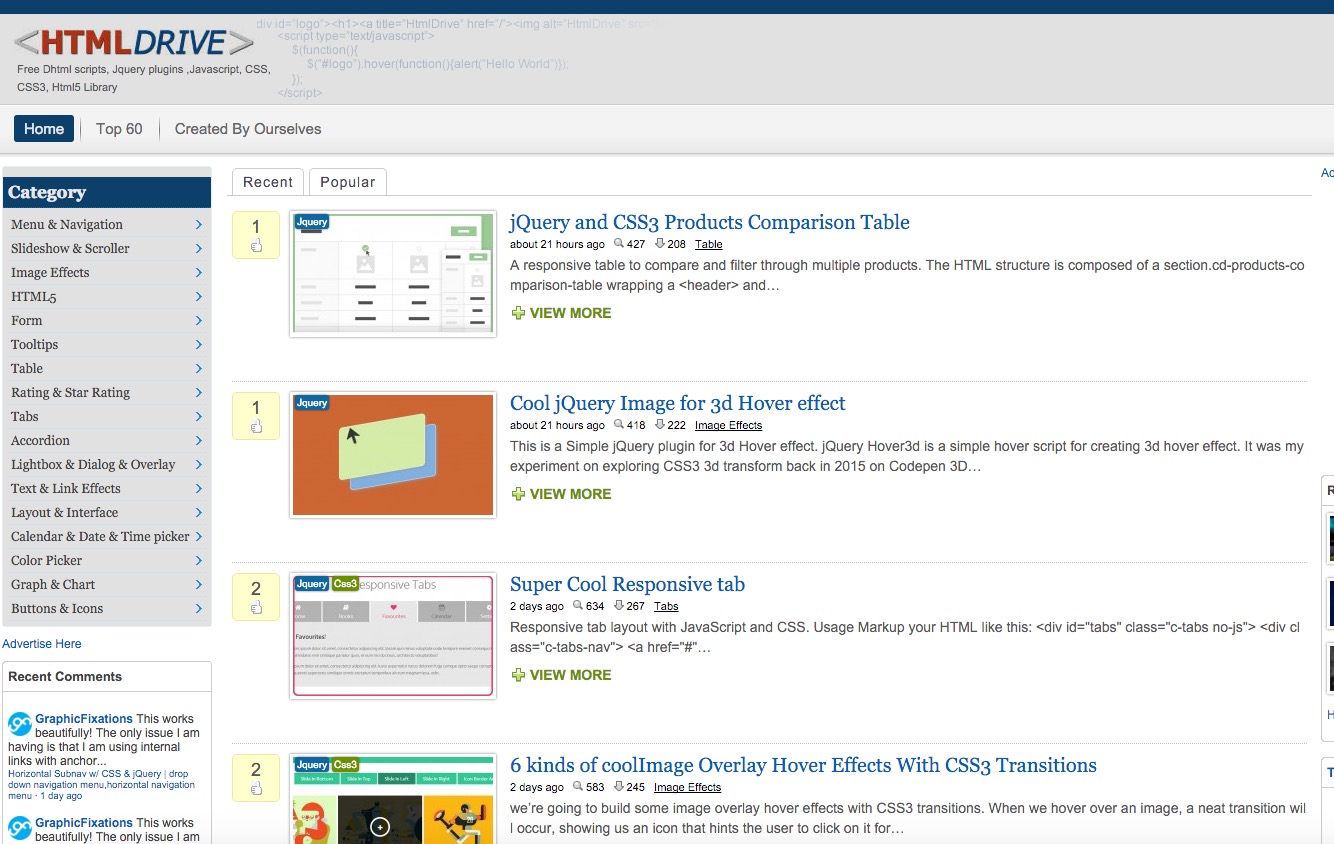Click Css3 badge on Responsive Tabs thumbnail
Image resolution: width=1334 pixels, height=844 pixels.
click(345, 584)
